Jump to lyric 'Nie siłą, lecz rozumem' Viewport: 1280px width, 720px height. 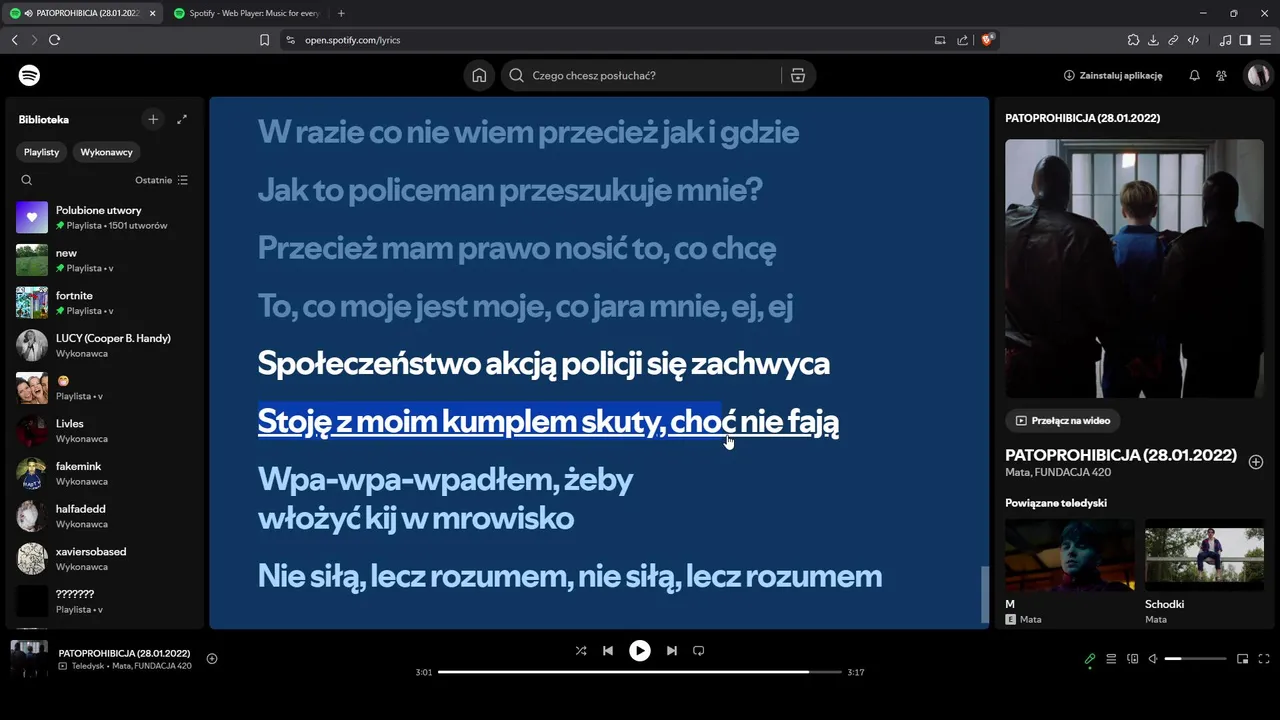coord(570,576)
